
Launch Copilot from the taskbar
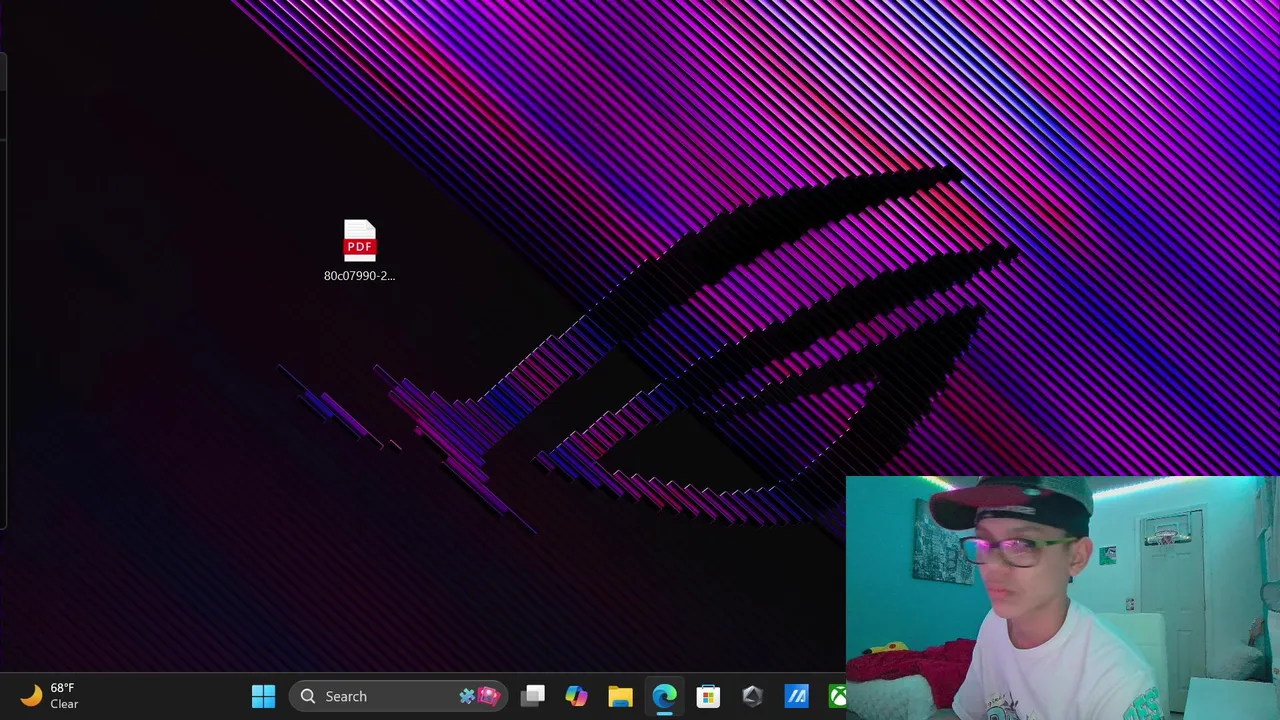577,696
